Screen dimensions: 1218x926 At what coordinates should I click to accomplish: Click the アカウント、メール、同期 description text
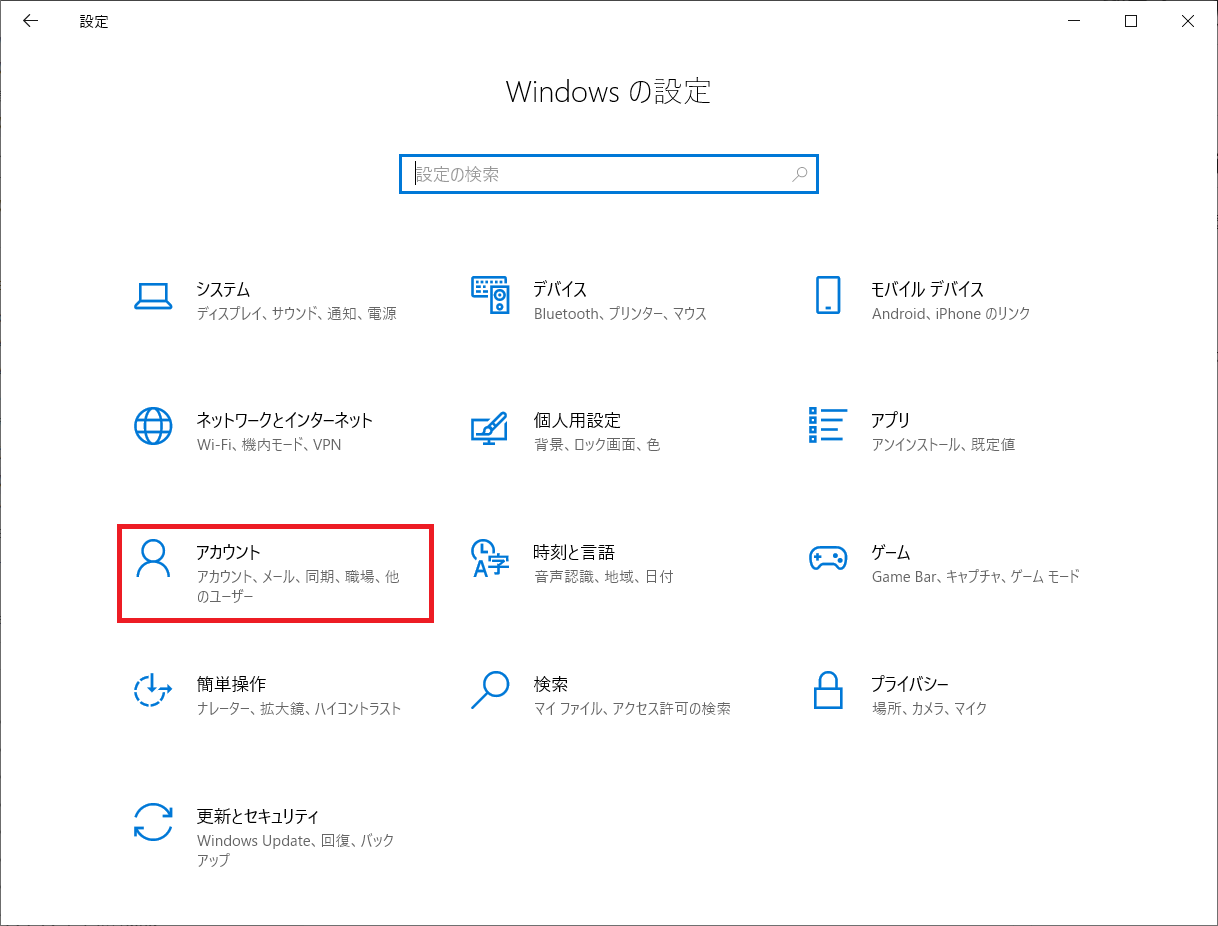click(298, 586)
